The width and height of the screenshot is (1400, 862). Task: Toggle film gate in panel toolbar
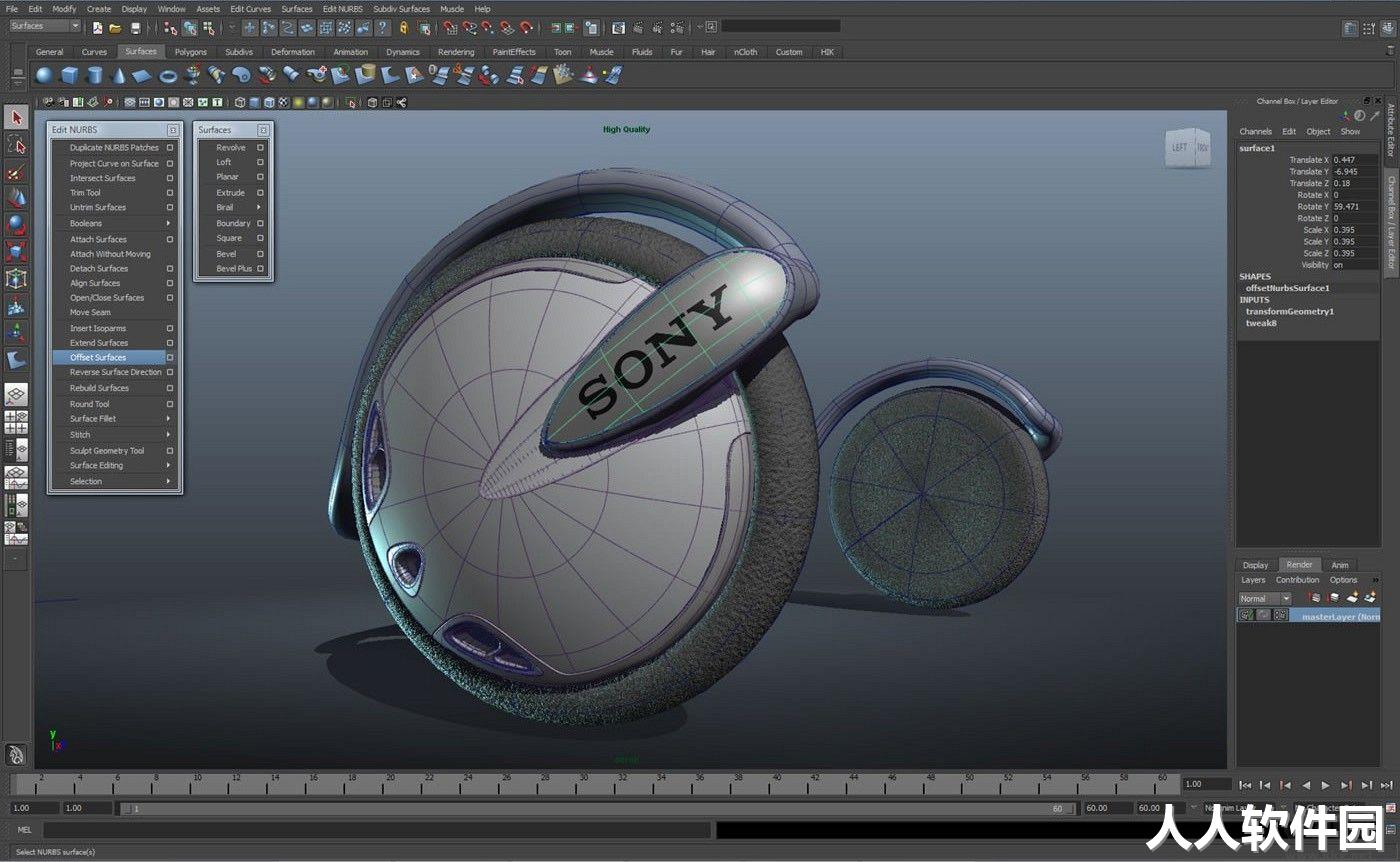[x=144, y=102]
